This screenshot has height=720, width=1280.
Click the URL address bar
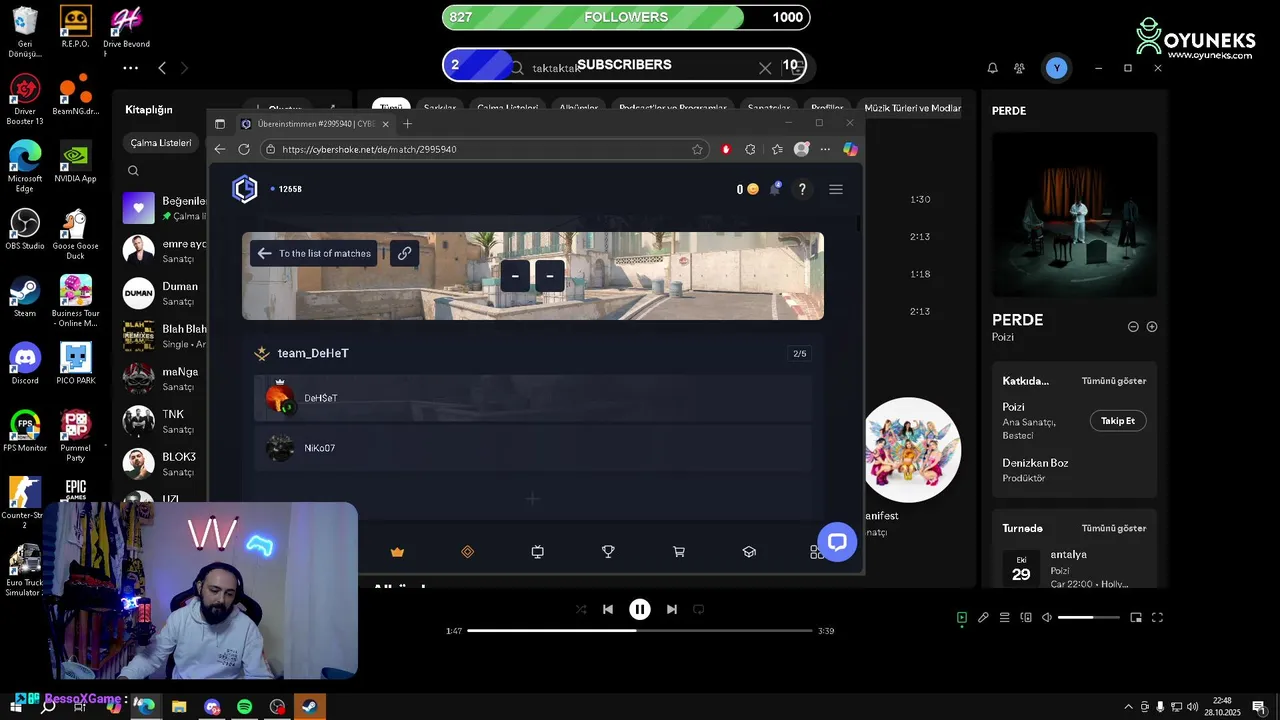(484, 149)
